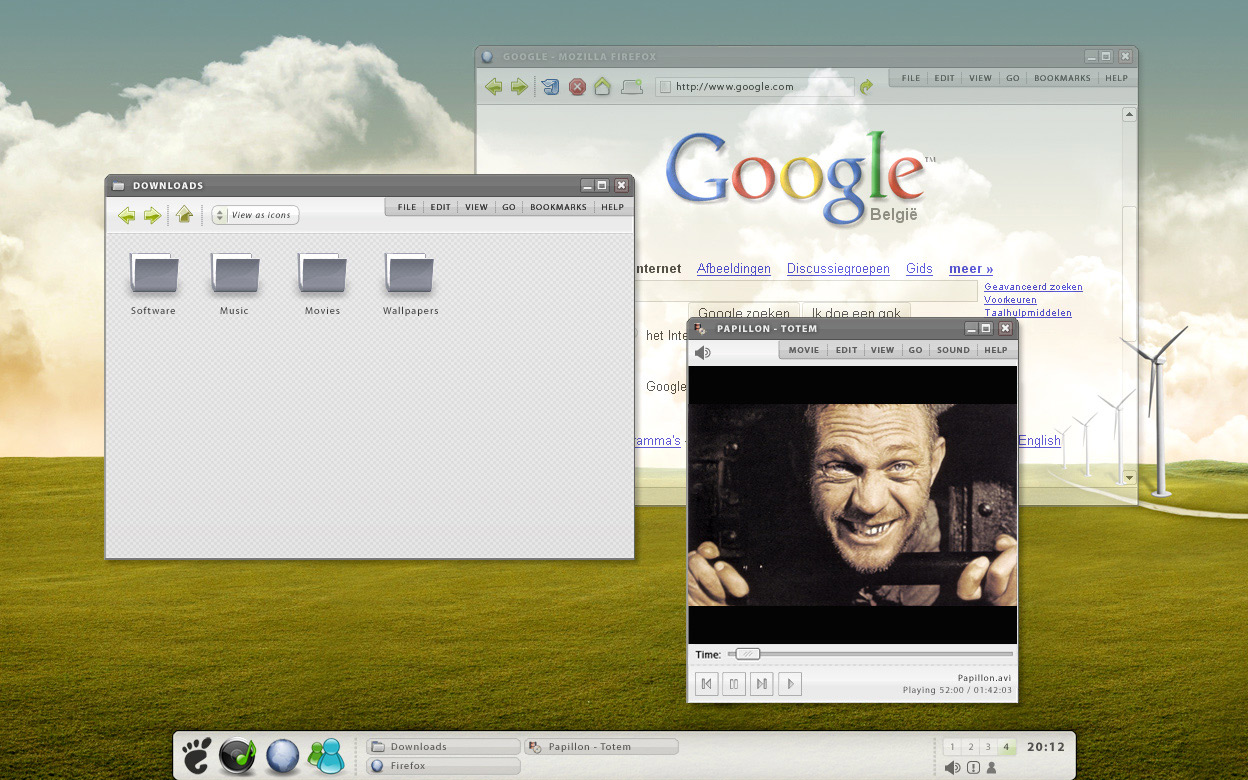
Task: Open the Totem View menu
Action: [x=882, y=350]
